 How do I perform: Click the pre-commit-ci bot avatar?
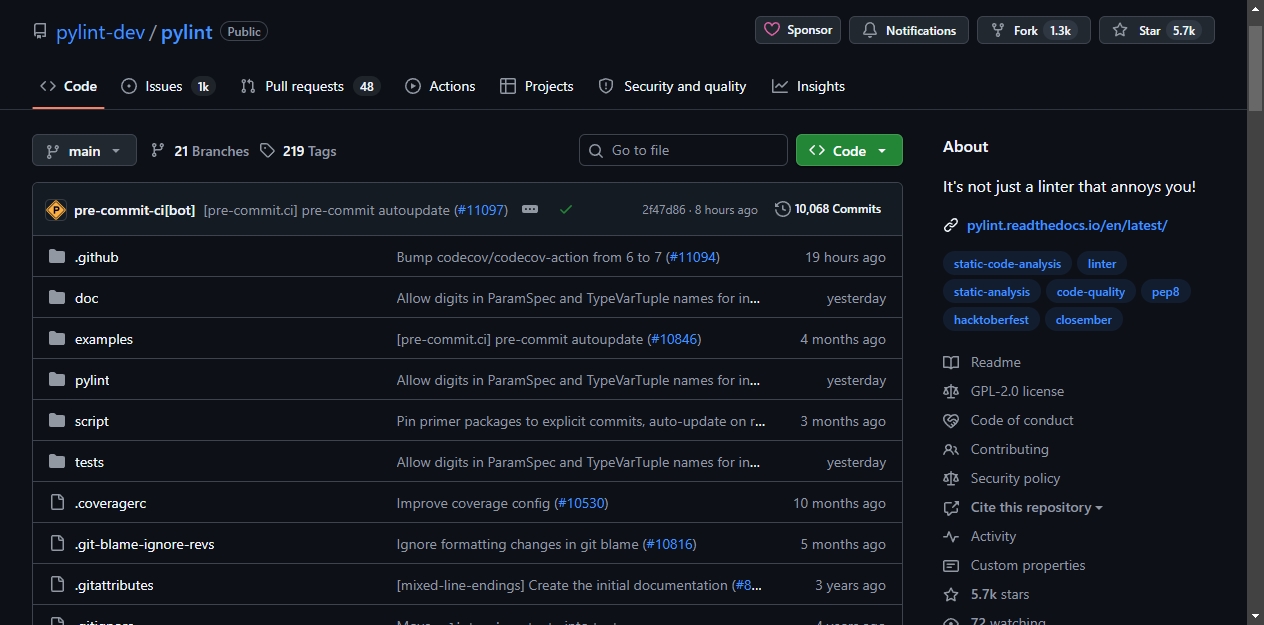point(56,210)
